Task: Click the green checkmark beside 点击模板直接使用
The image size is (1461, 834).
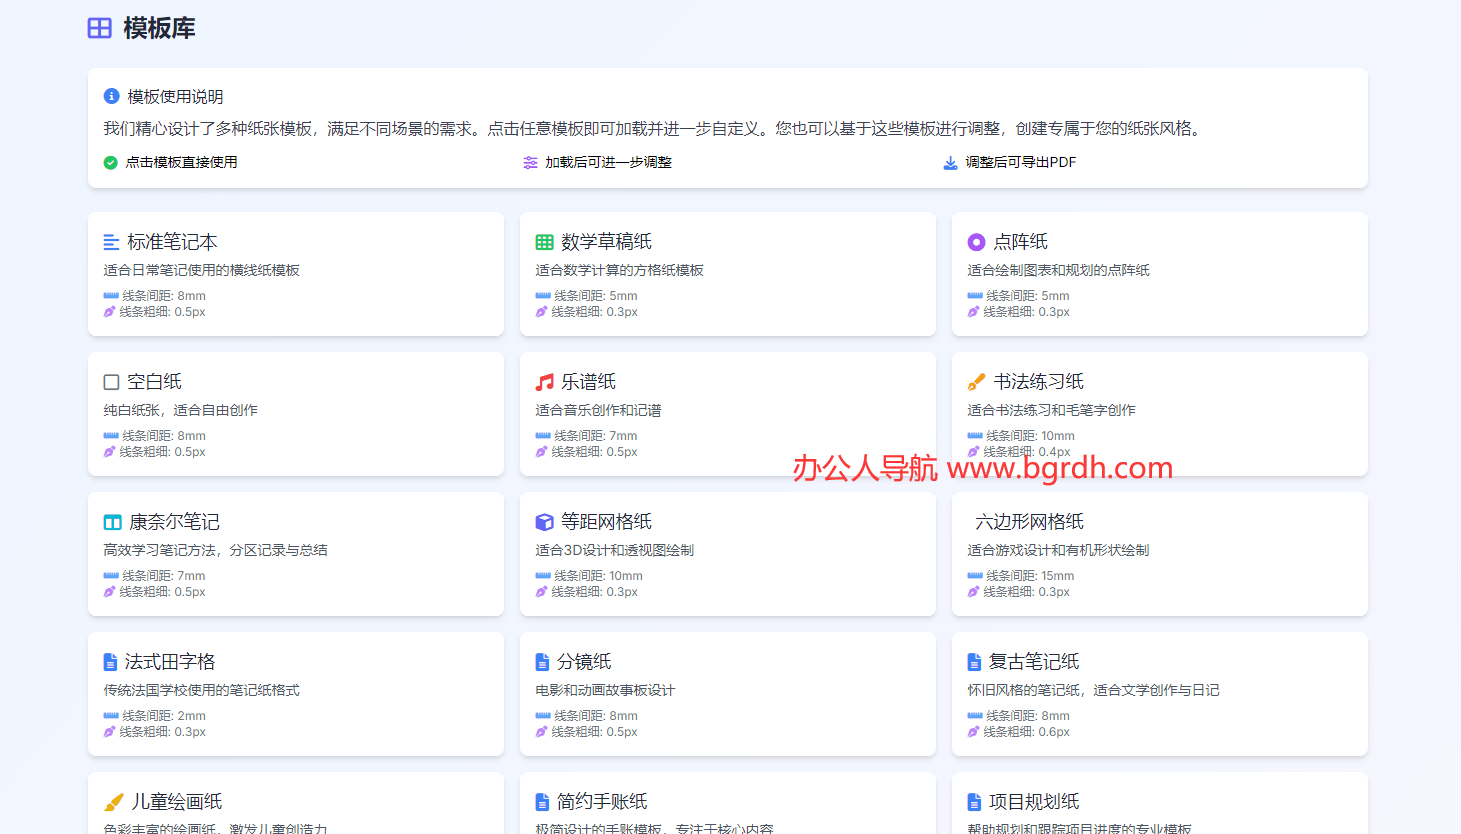Action: coord(110,163)
